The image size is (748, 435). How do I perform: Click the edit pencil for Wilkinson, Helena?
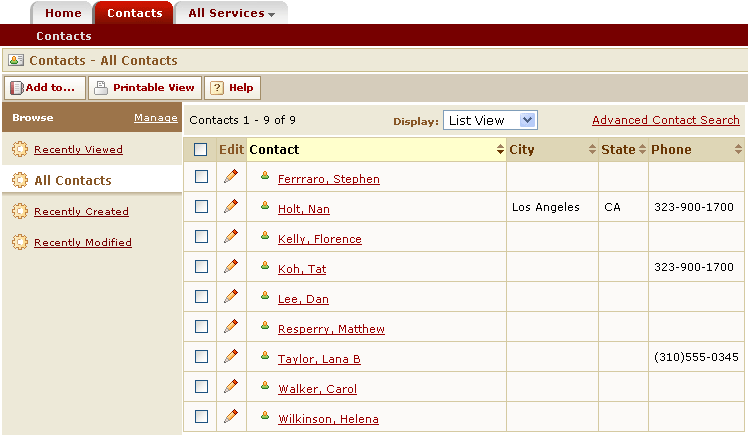231,416
